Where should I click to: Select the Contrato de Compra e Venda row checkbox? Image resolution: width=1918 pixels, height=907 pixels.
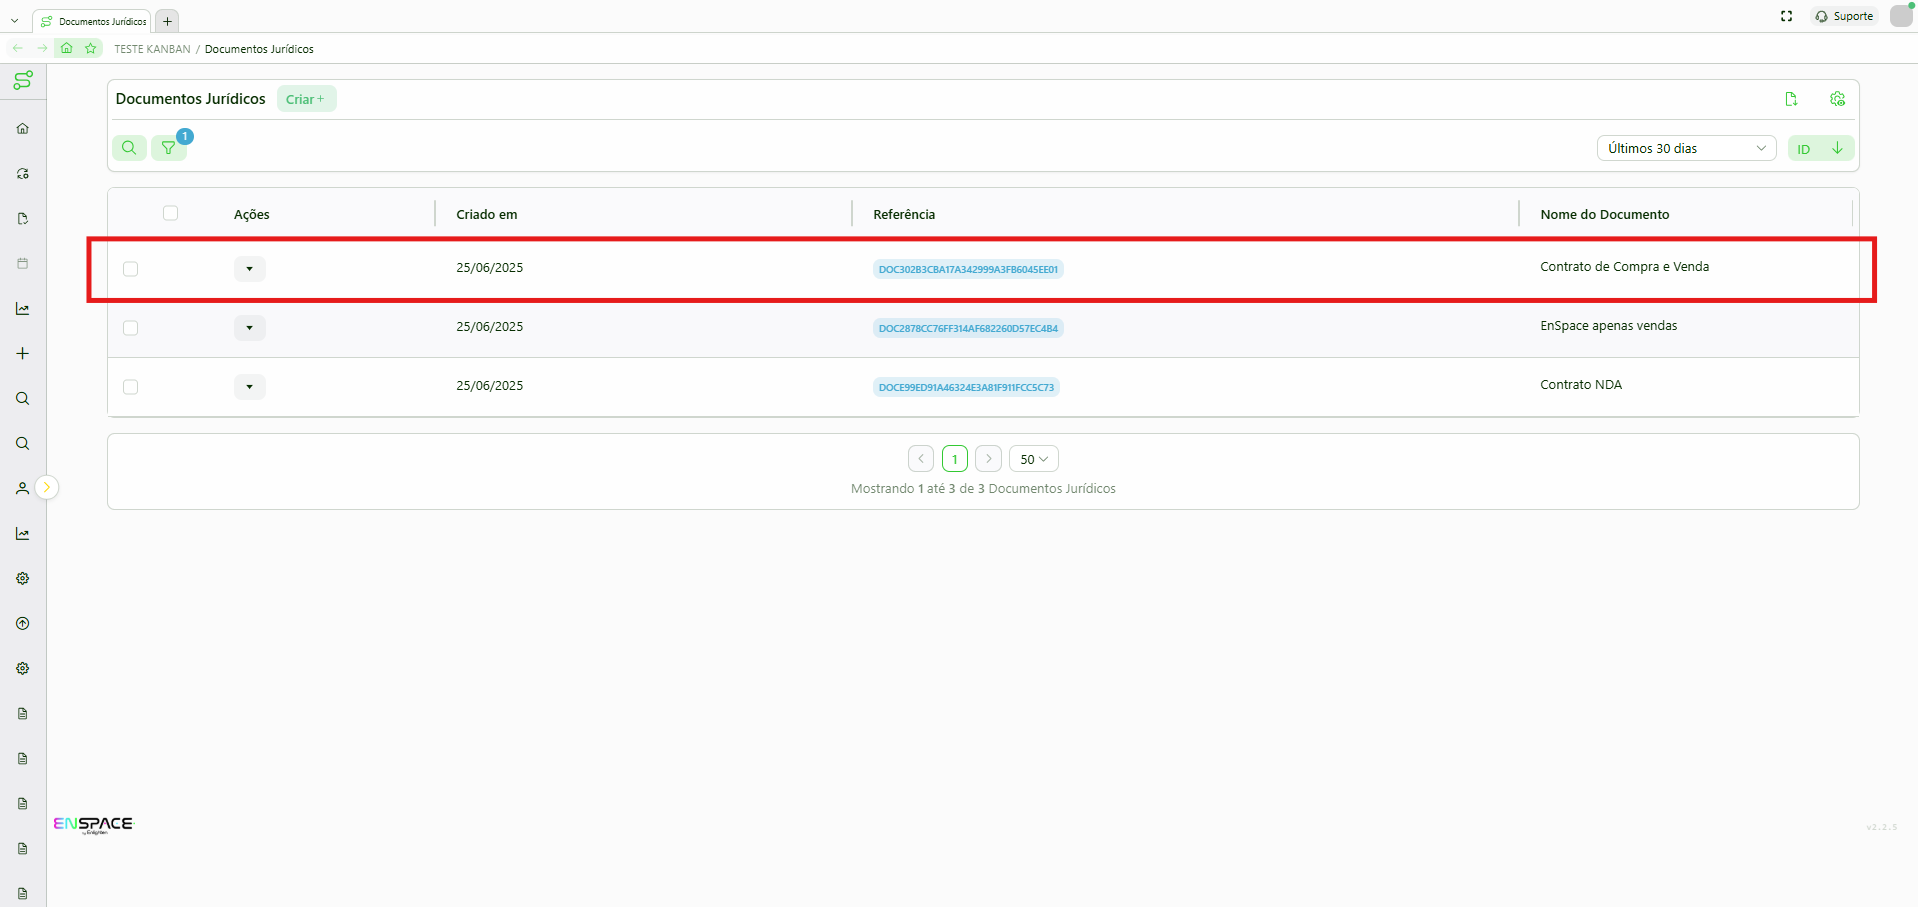tap(131, 269)
